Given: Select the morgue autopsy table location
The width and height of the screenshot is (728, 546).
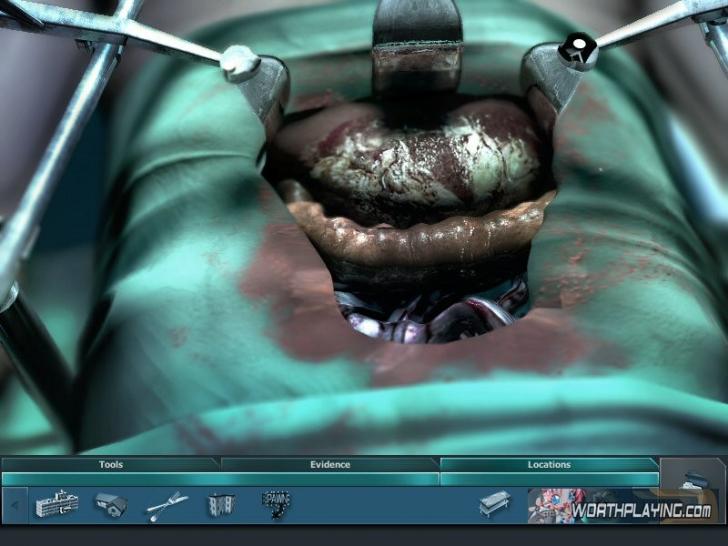Looking at the screenshot, I should click(x=495, y=504).
